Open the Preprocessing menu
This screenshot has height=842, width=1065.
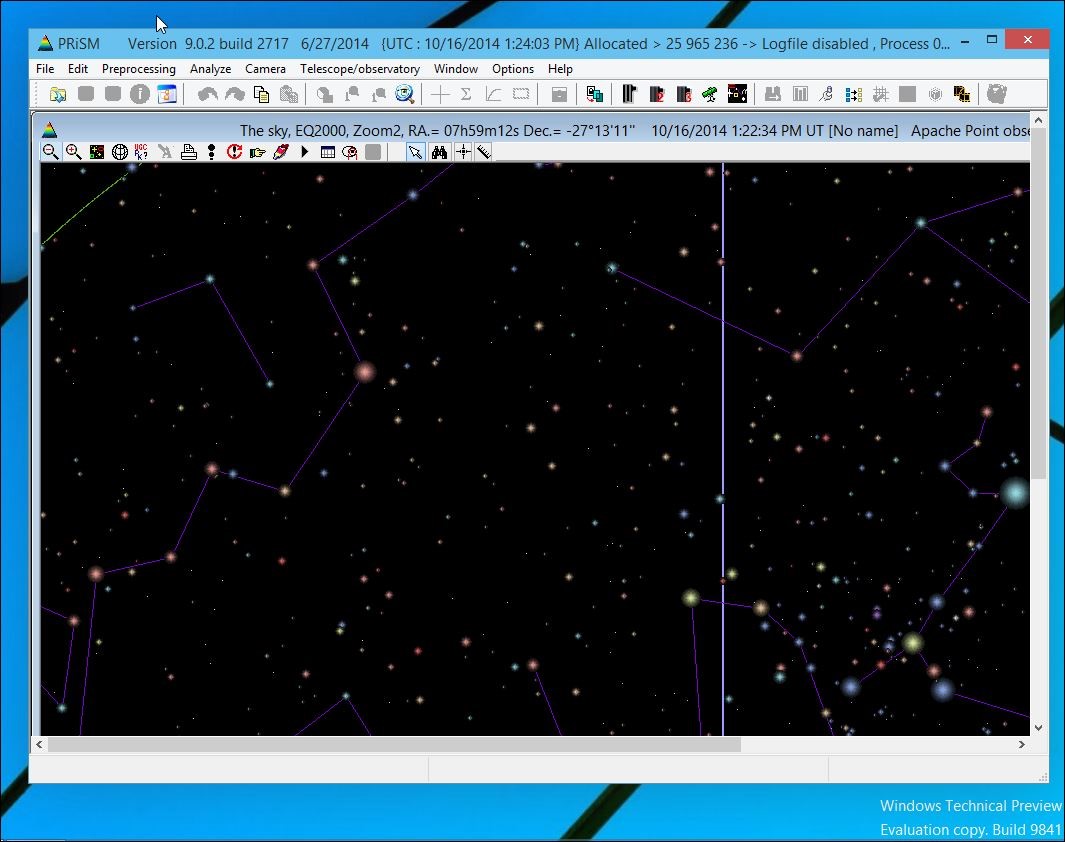(x=139, y=69)
